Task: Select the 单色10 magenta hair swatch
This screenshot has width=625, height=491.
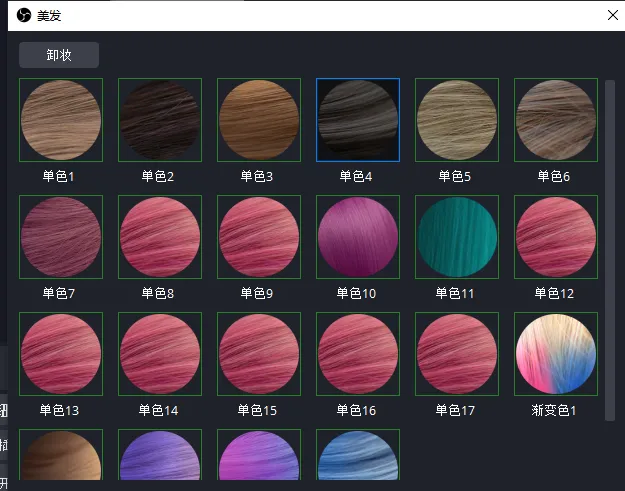Action: (358, 237)
